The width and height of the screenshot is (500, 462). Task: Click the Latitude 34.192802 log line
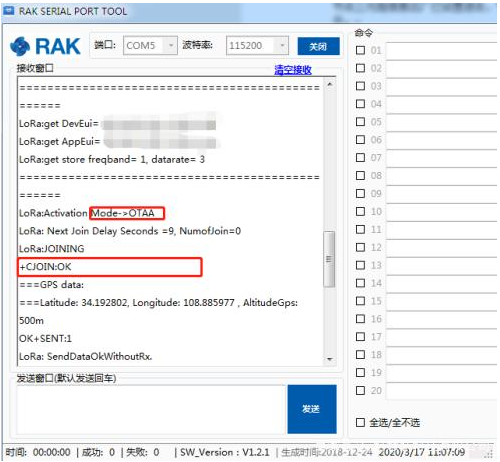click(159, 303)
